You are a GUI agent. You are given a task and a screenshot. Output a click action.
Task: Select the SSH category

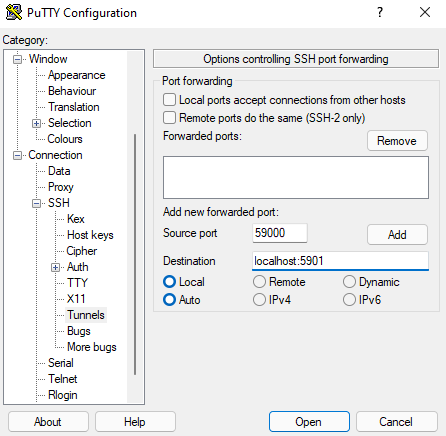click(x=59, y=203)
